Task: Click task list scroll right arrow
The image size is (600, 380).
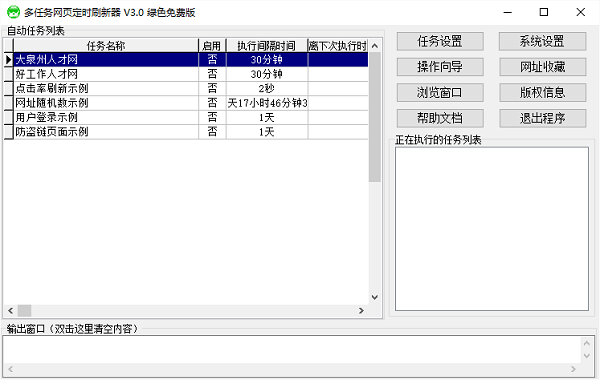Action: [x=361, y=311]
